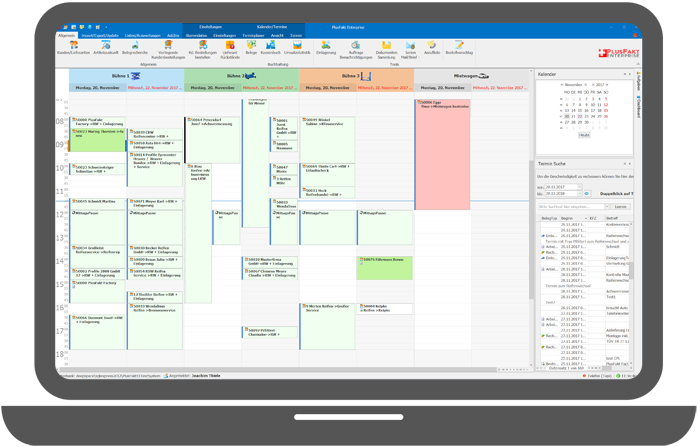The height and width of the screenshot is (447, 700).
Task: Click the Bühne 3 lift icon
Action: pyautogui.click(x=366, y=76)
